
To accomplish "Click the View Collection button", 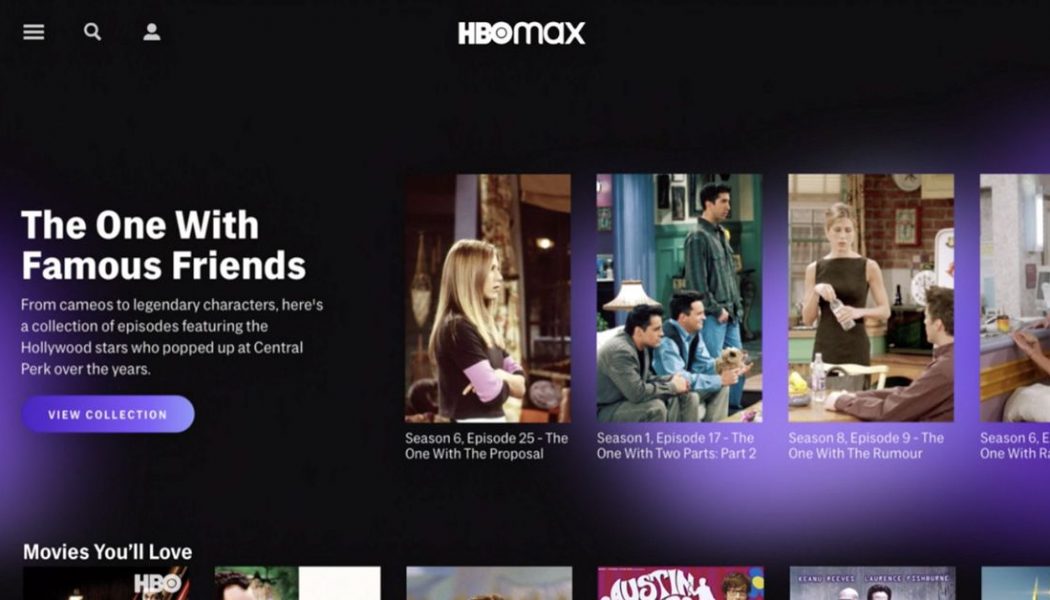I will click(x=107, y=414).
